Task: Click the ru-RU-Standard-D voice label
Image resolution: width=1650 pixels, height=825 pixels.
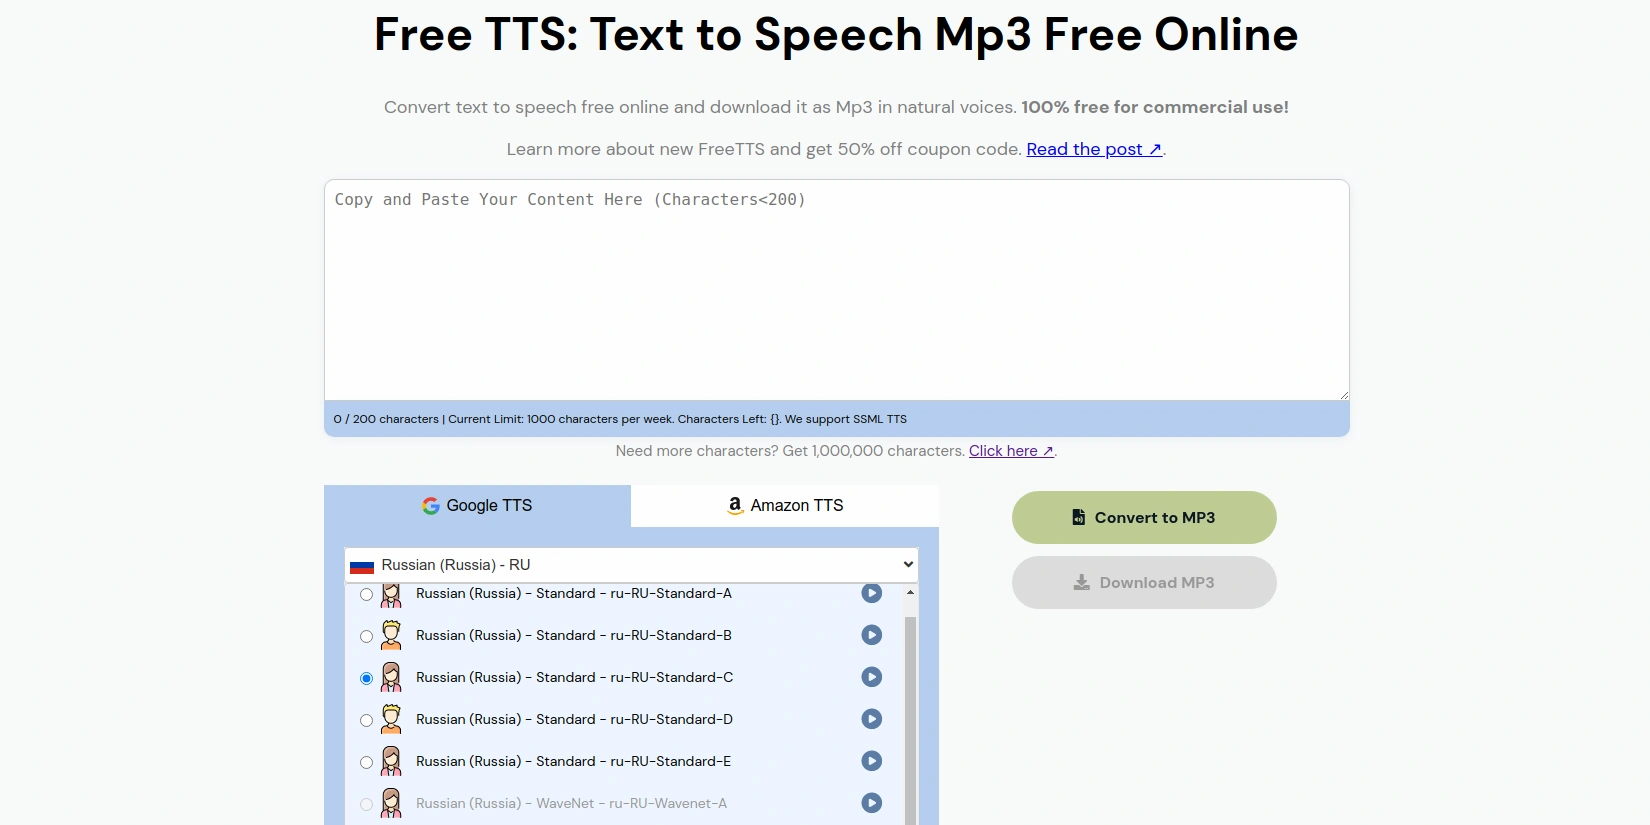Action: 575,719
